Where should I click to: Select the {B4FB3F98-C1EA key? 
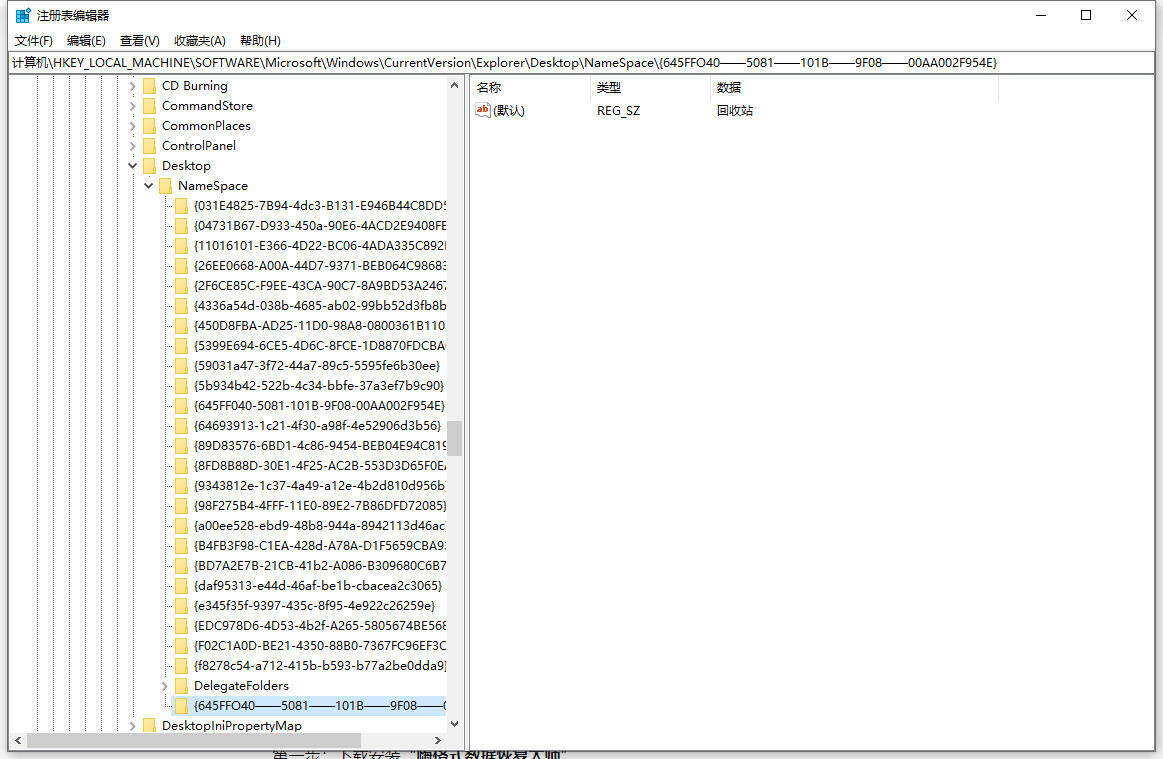[320, 547]
